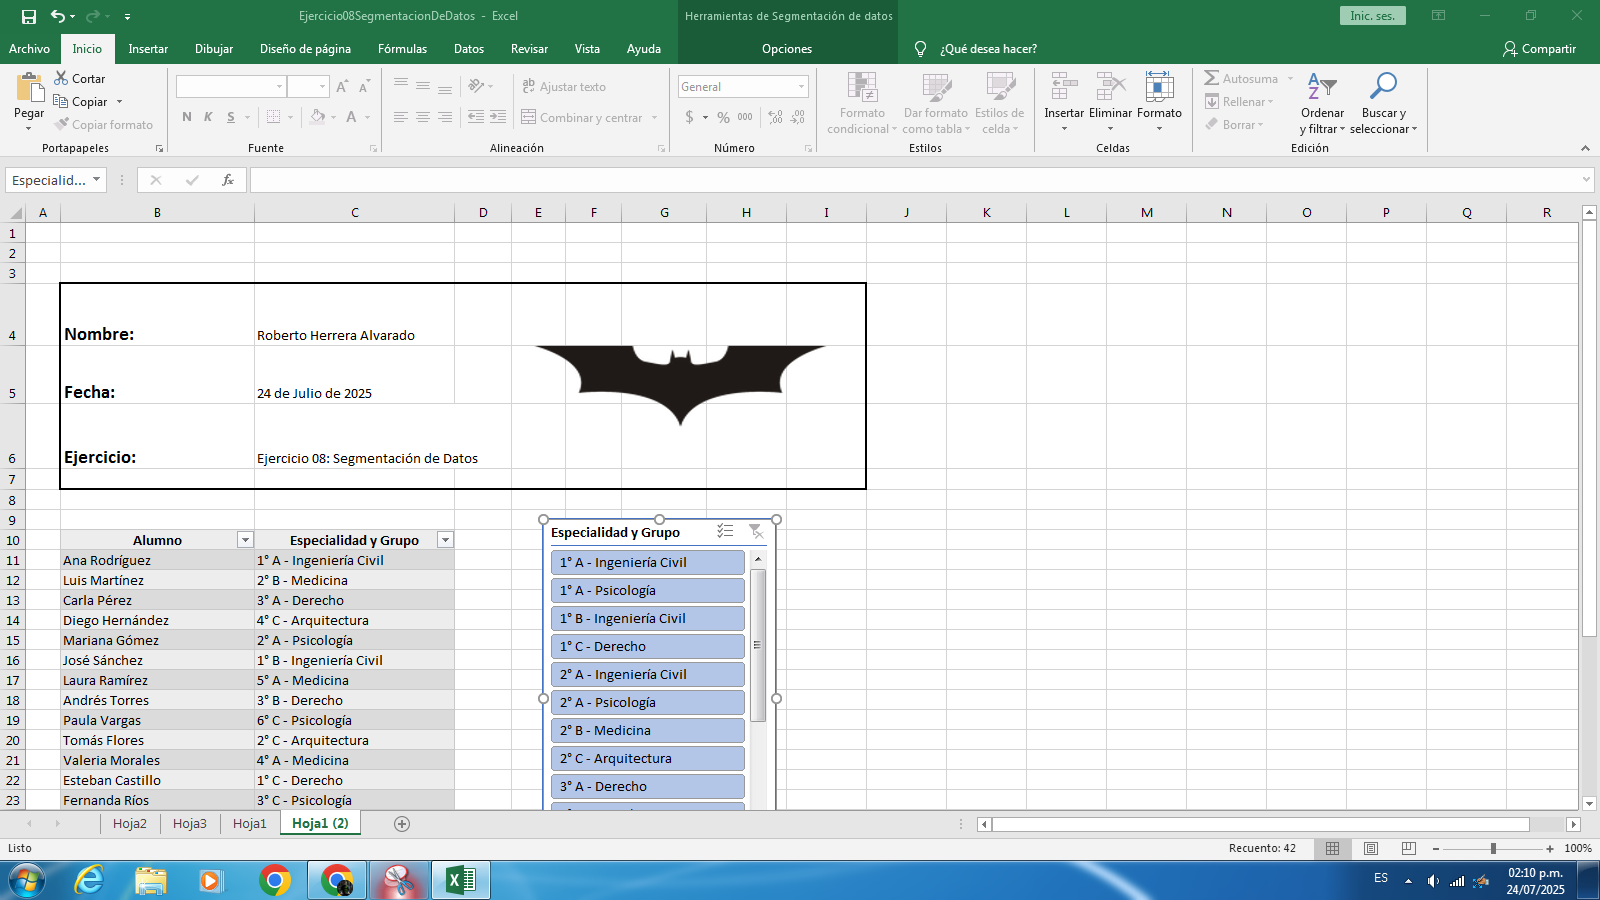Click the Eliminar celdas icon
The image size is (1600, 900).
[1110, 88]
